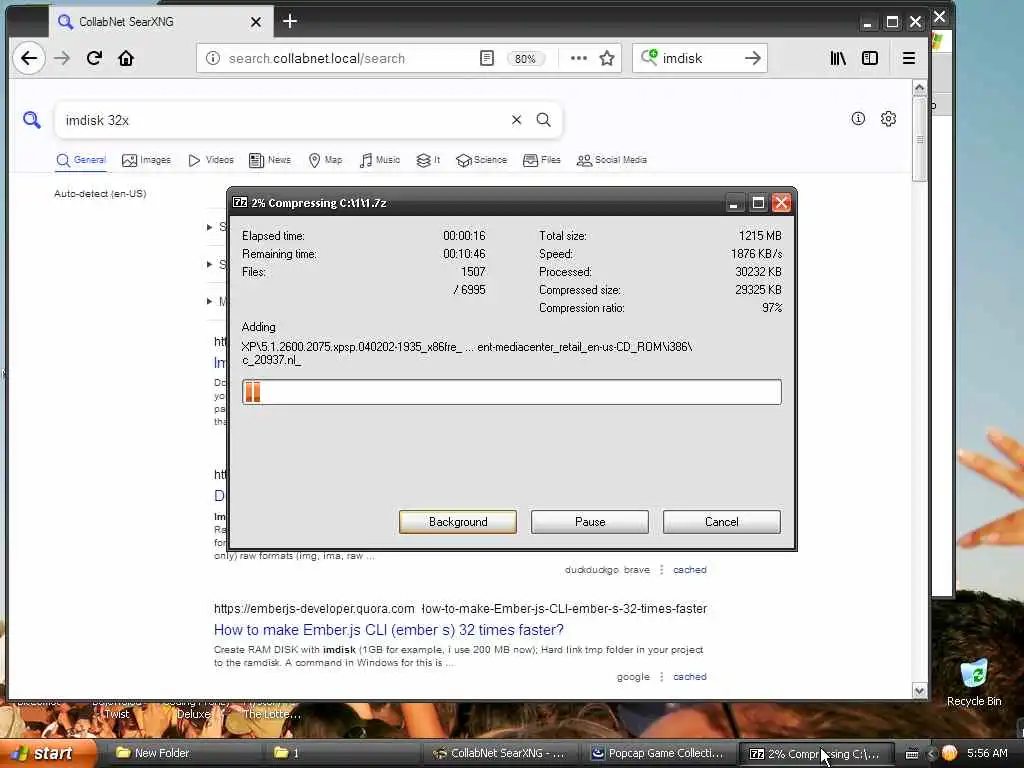Click the search submit magnifier icon

pyautogui.click(x=543, y=120)
